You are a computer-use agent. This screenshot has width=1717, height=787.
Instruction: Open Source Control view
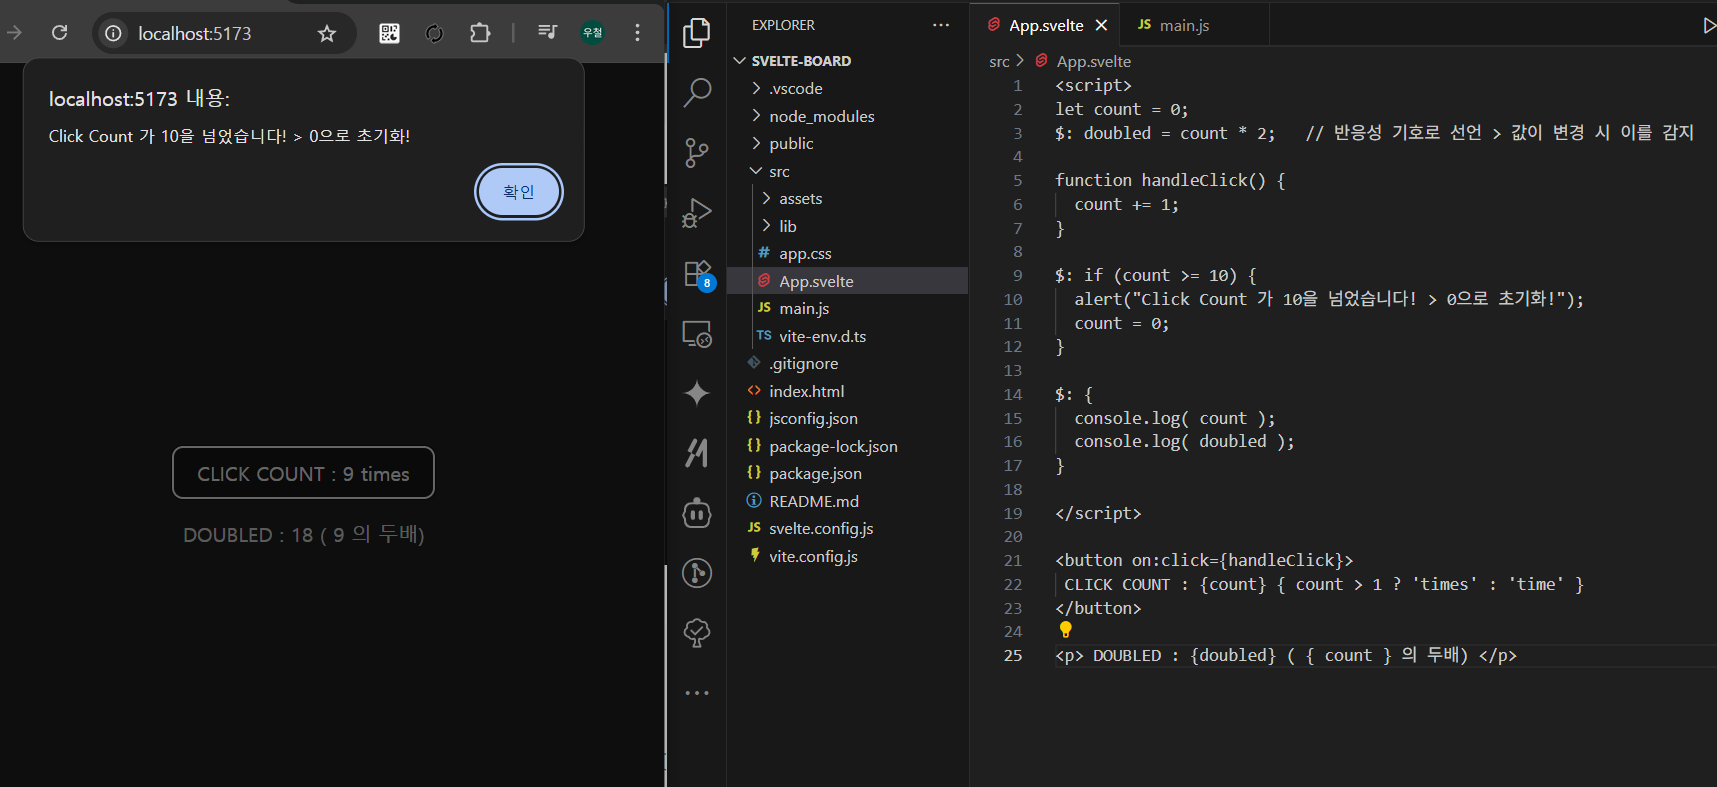click(x=697, y=153)
